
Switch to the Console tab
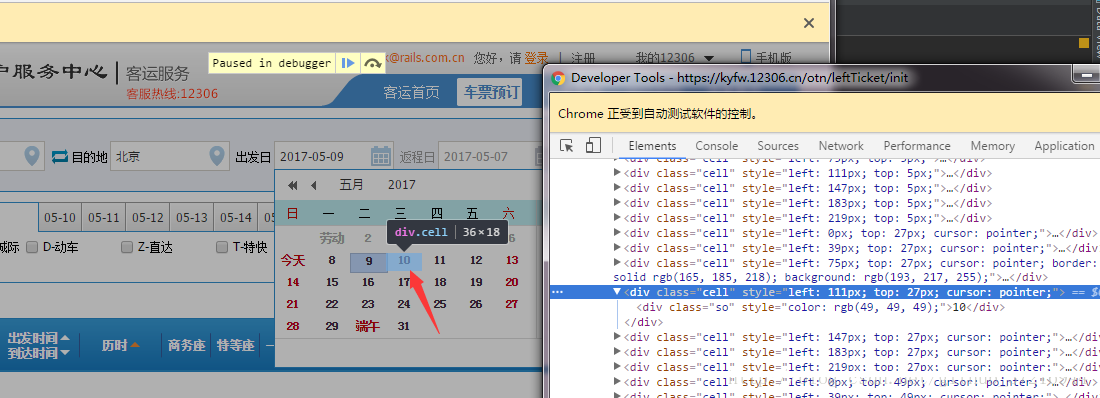716,146
